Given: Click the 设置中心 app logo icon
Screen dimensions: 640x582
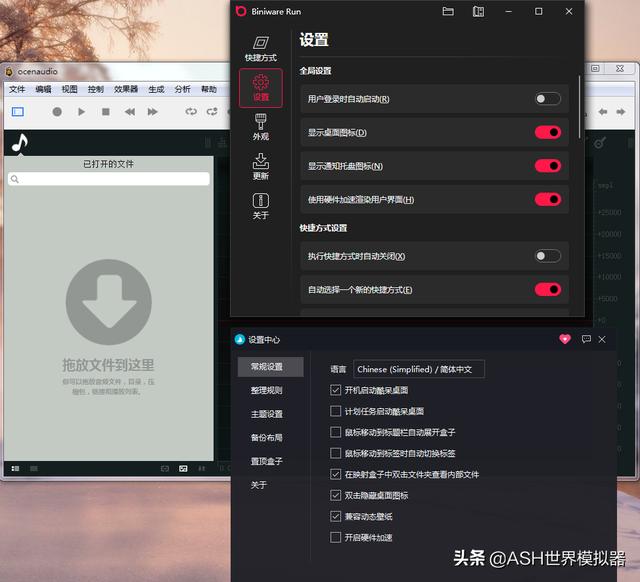Looking at the screenshot, I should pos(240,339).
